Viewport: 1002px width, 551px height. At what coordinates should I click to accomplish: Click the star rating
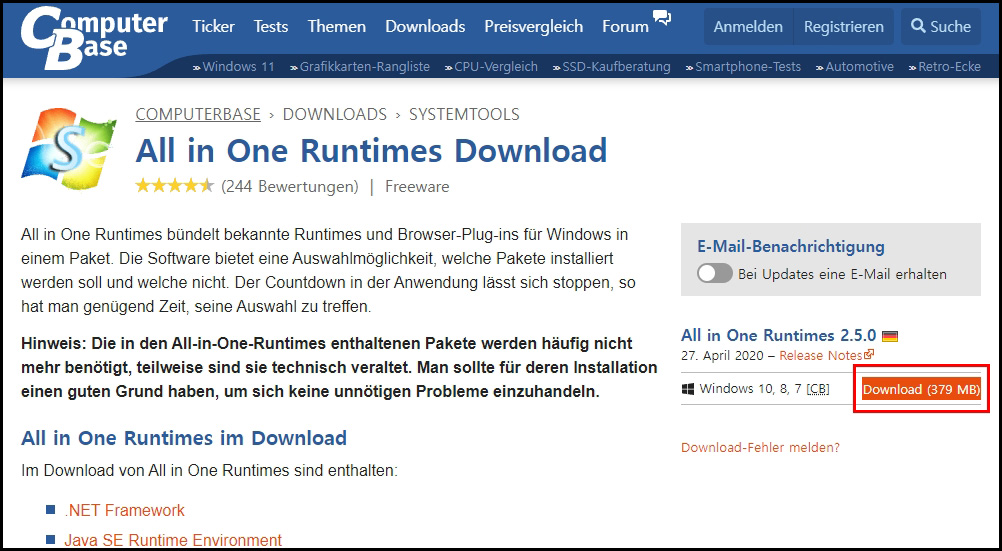point(174,186)
